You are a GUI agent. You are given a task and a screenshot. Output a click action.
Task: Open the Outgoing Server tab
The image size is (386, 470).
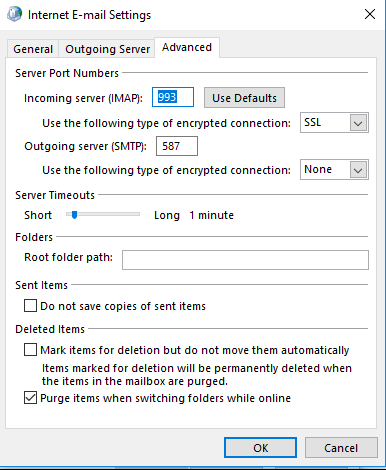[x=107, y=49]
